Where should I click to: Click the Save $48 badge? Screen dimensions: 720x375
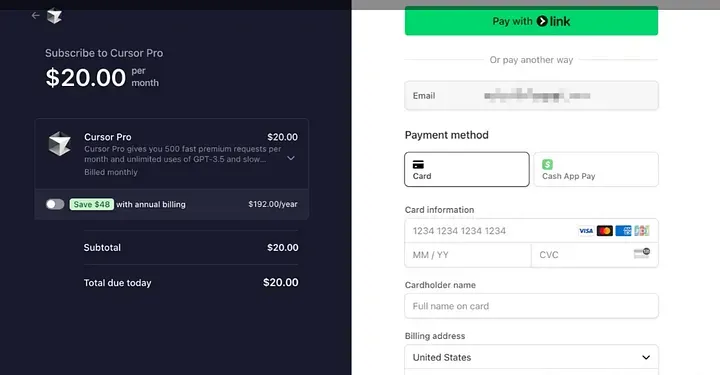click(91, 204)
